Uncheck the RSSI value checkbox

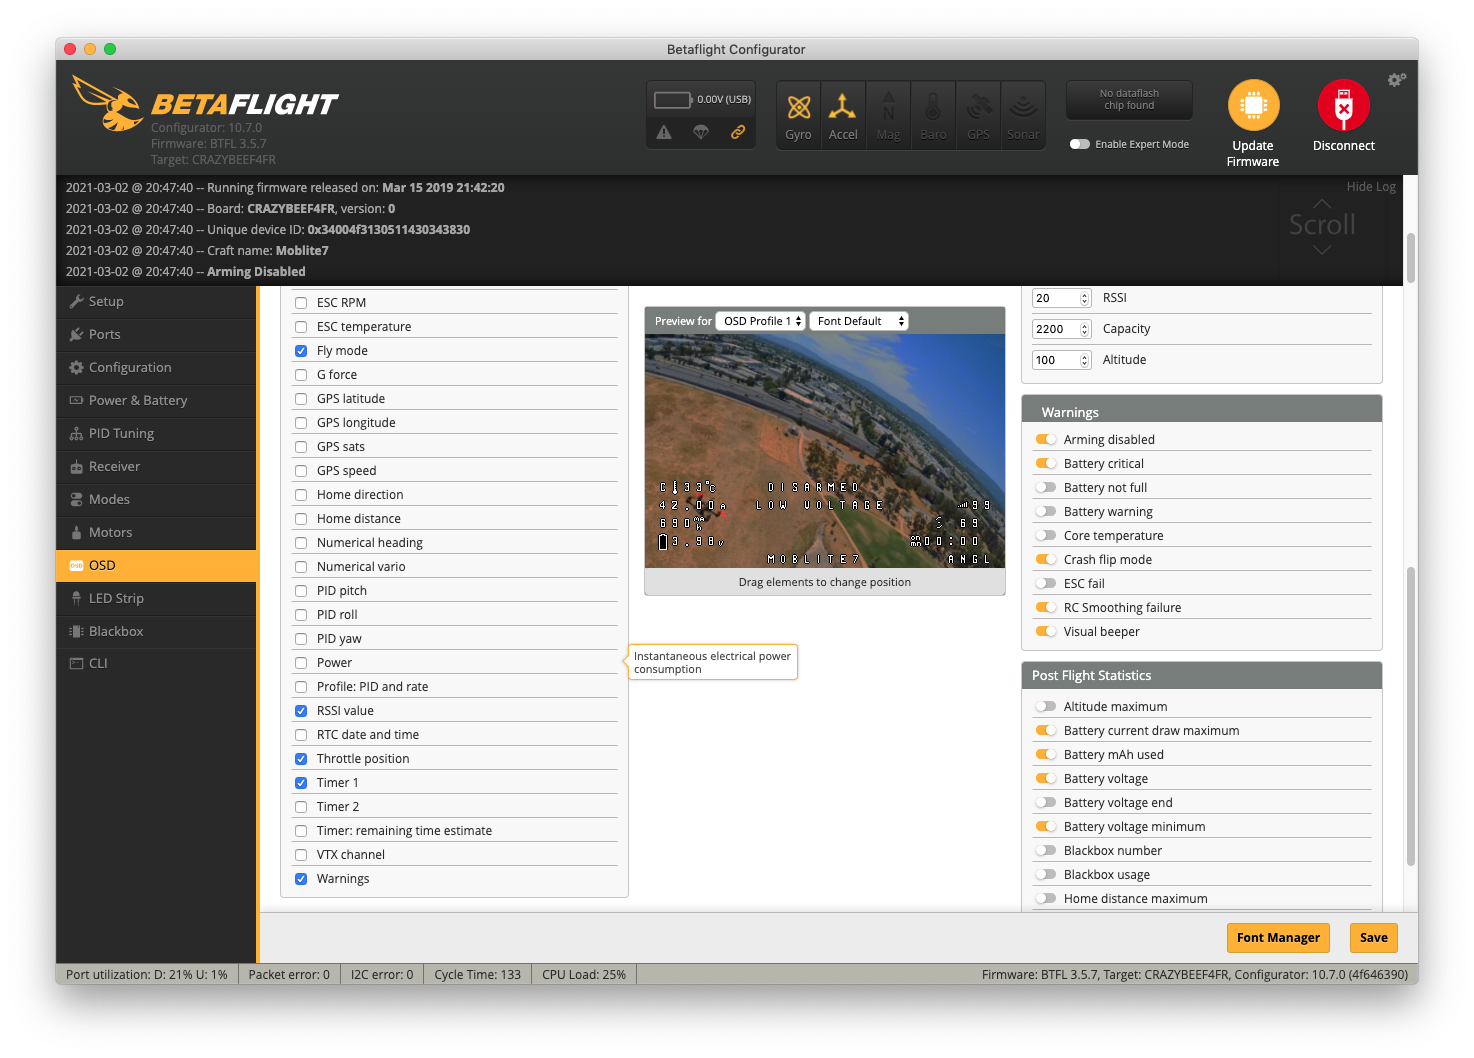pyautogui.click(x=301, y=711)
